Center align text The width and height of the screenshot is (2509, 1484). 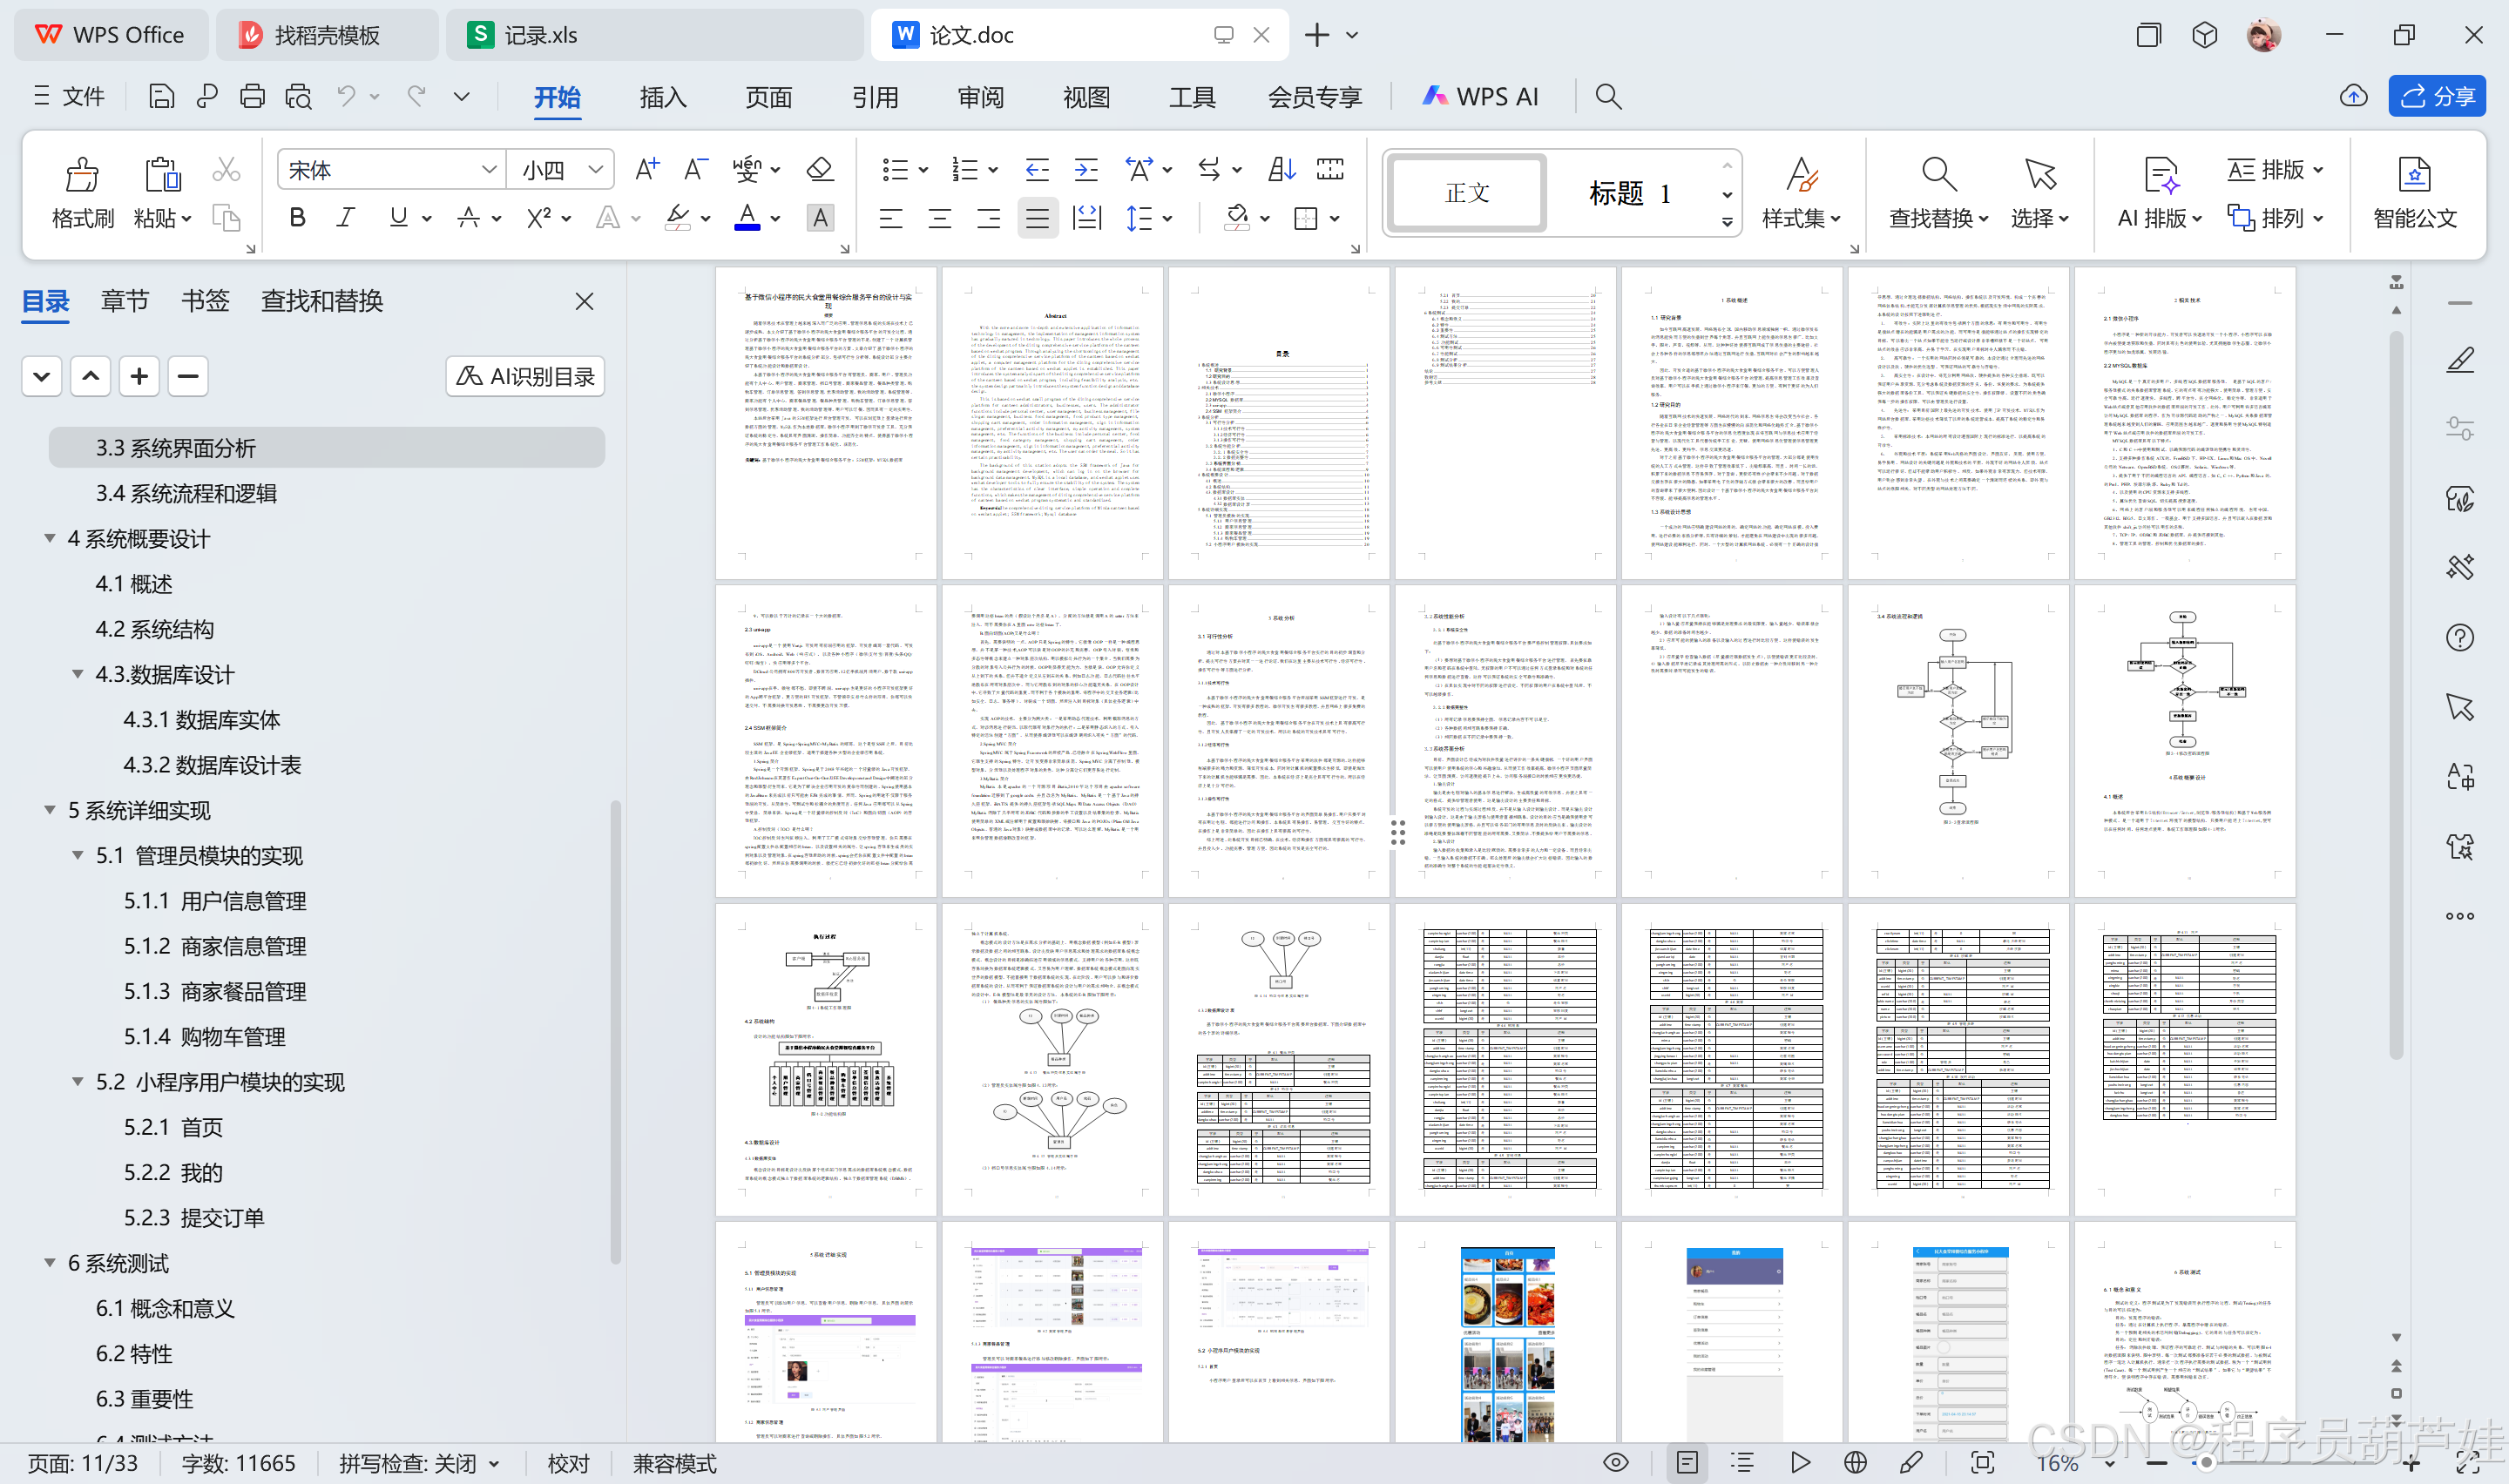click(x=939, y=217)
